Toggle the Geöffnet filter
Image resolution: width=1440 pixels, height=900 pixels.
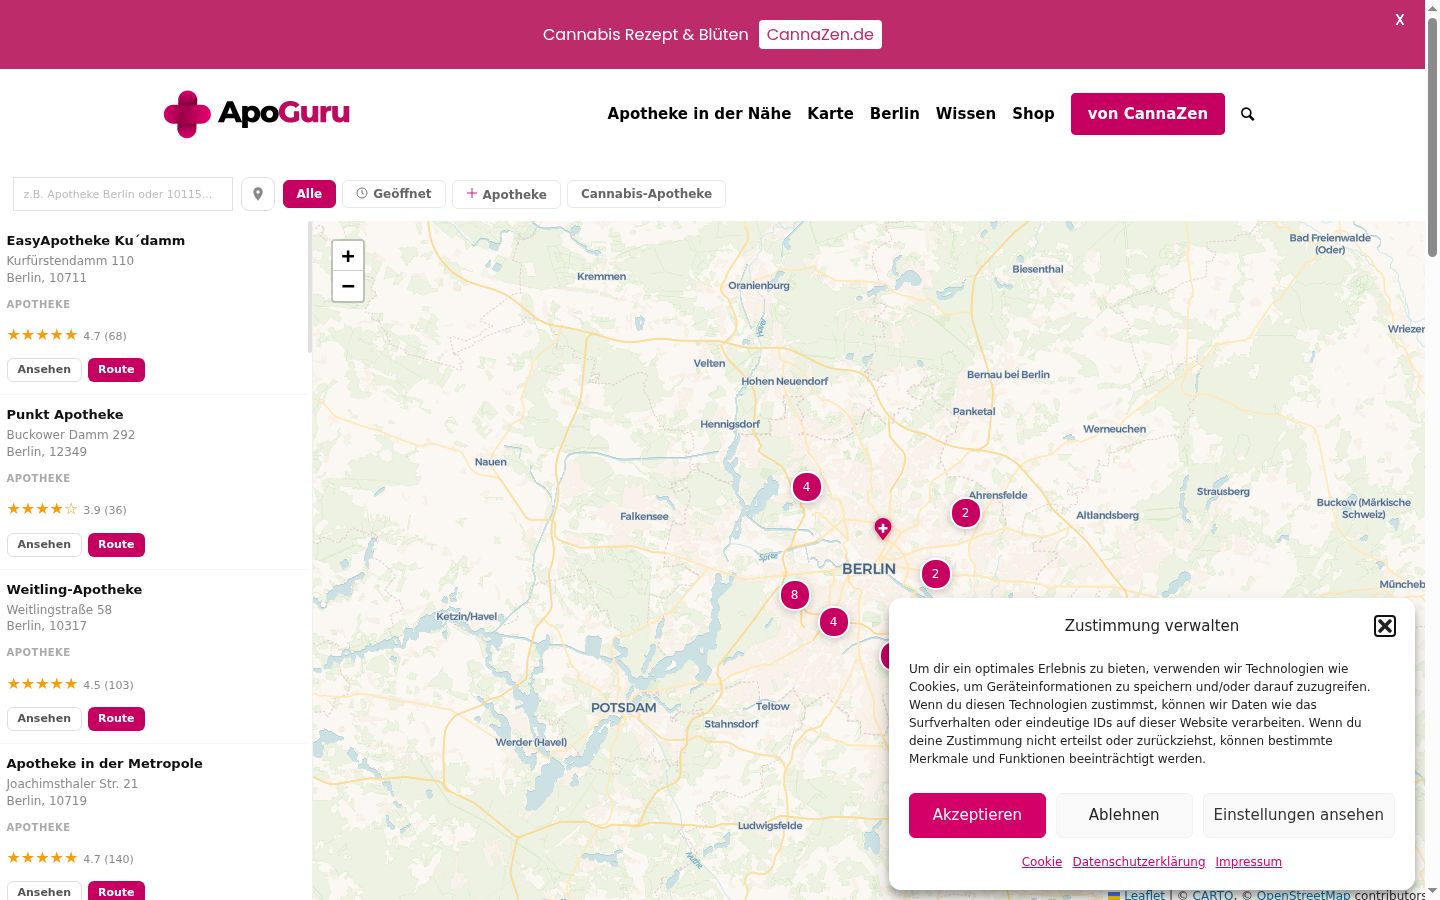click(394, 194)
